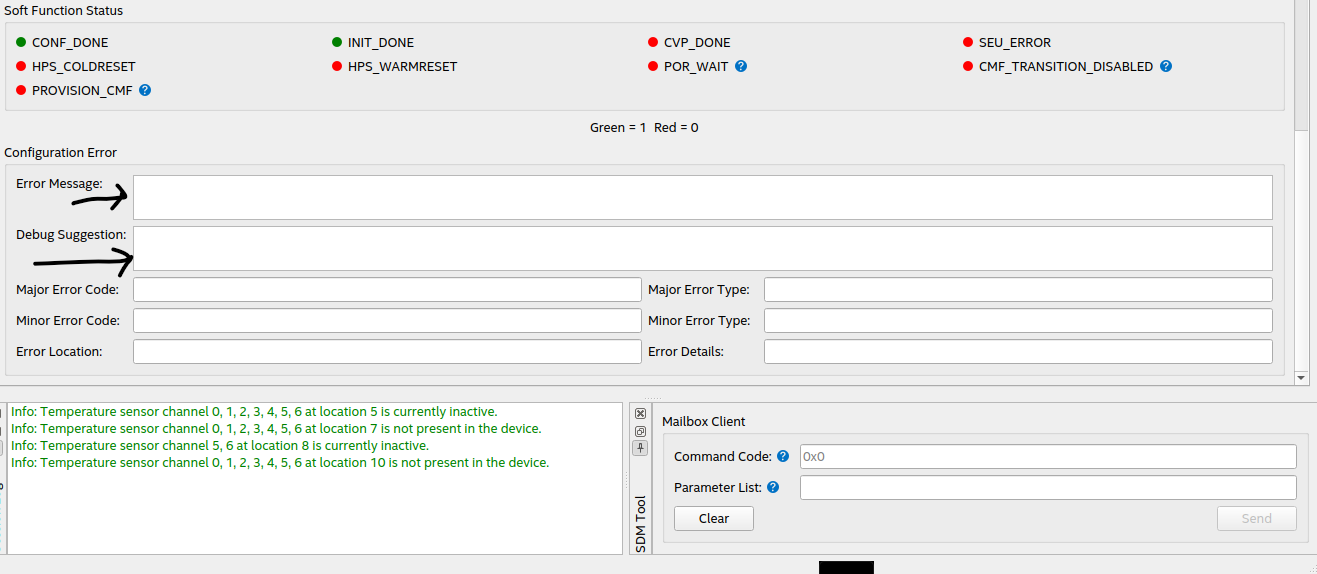
Task: Select the Debug Suggestion text area
Action: click(x=702, y=248)
